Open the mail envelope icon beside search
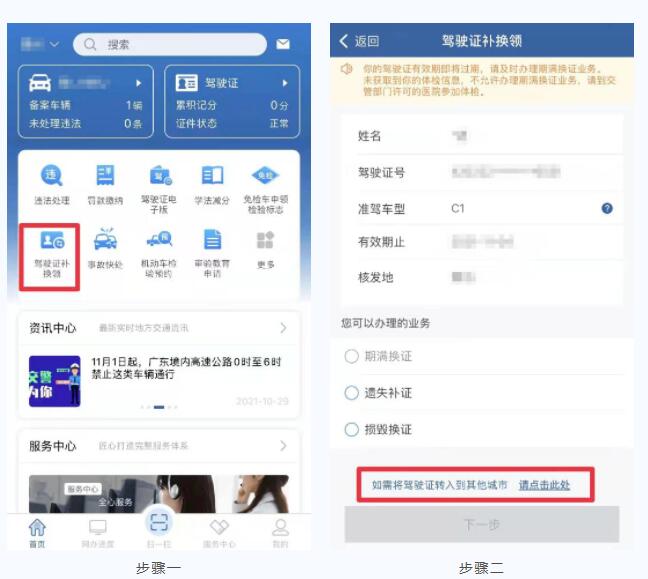648x579 pixels. [x=283, y=45]
